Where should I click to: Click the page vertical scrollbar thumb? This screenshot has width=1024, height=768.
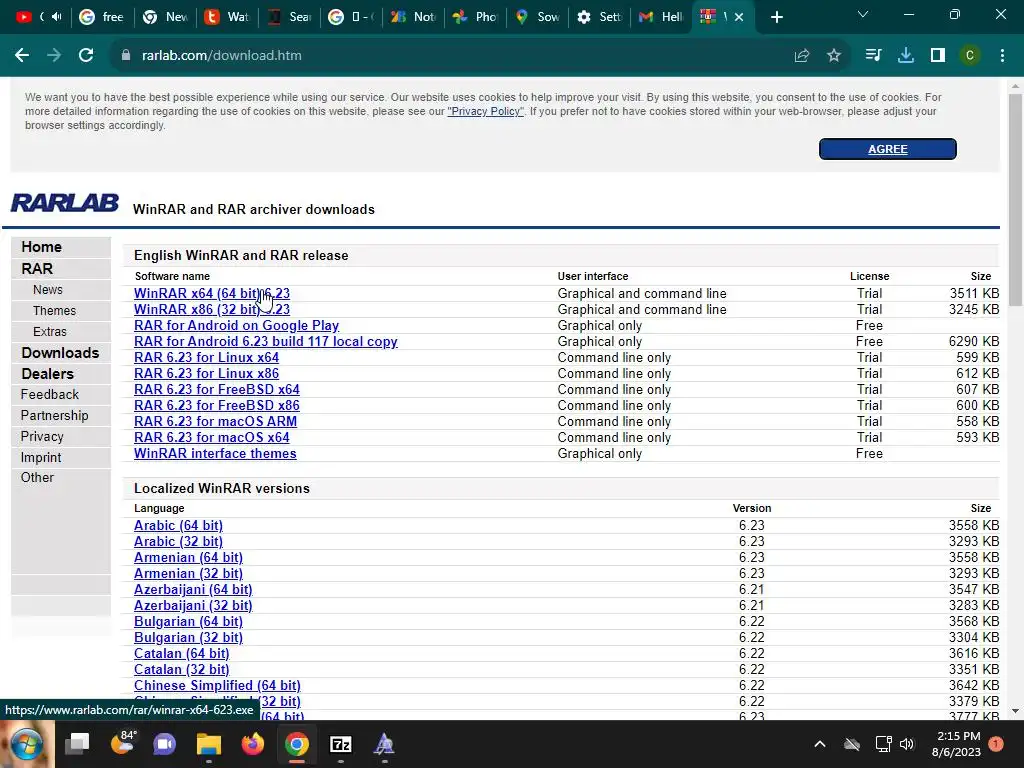pyautogui.click(x=1015, y=199)
